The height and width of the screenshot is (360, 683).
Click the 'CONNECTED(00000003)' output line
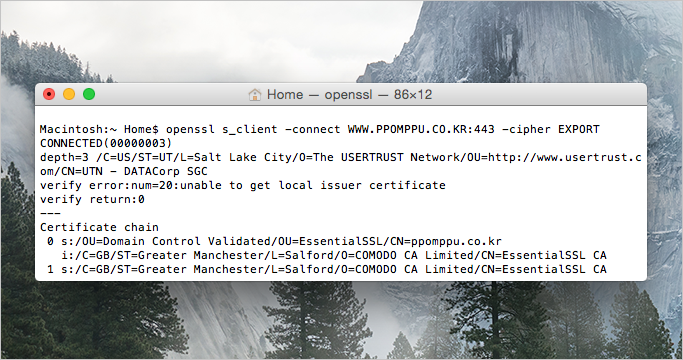(x=106, y=143)
